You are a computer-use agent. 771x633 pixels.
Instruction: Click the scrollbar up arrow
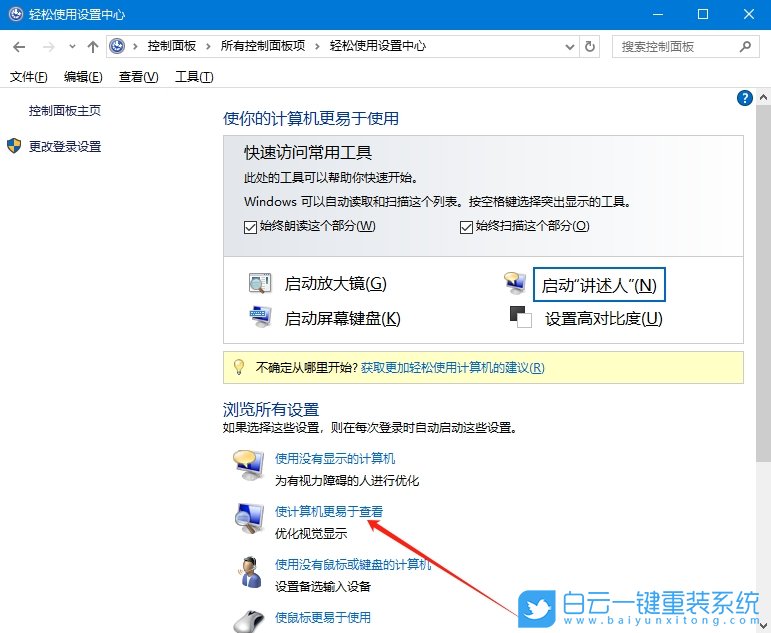763,97
